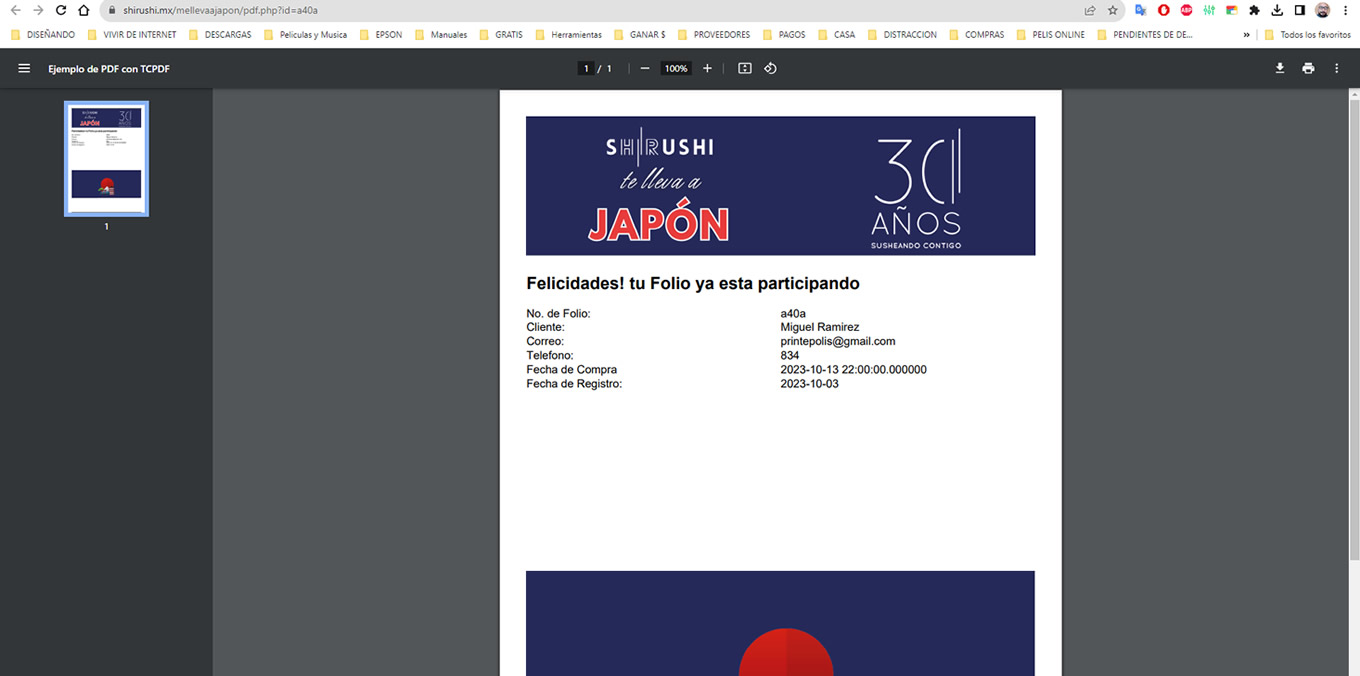The width and height of the screenshot is (1360, 676).
Task: Expand hidden bookmarks with the chevron
Action: pyautogui.click(x=1246, y=34)
